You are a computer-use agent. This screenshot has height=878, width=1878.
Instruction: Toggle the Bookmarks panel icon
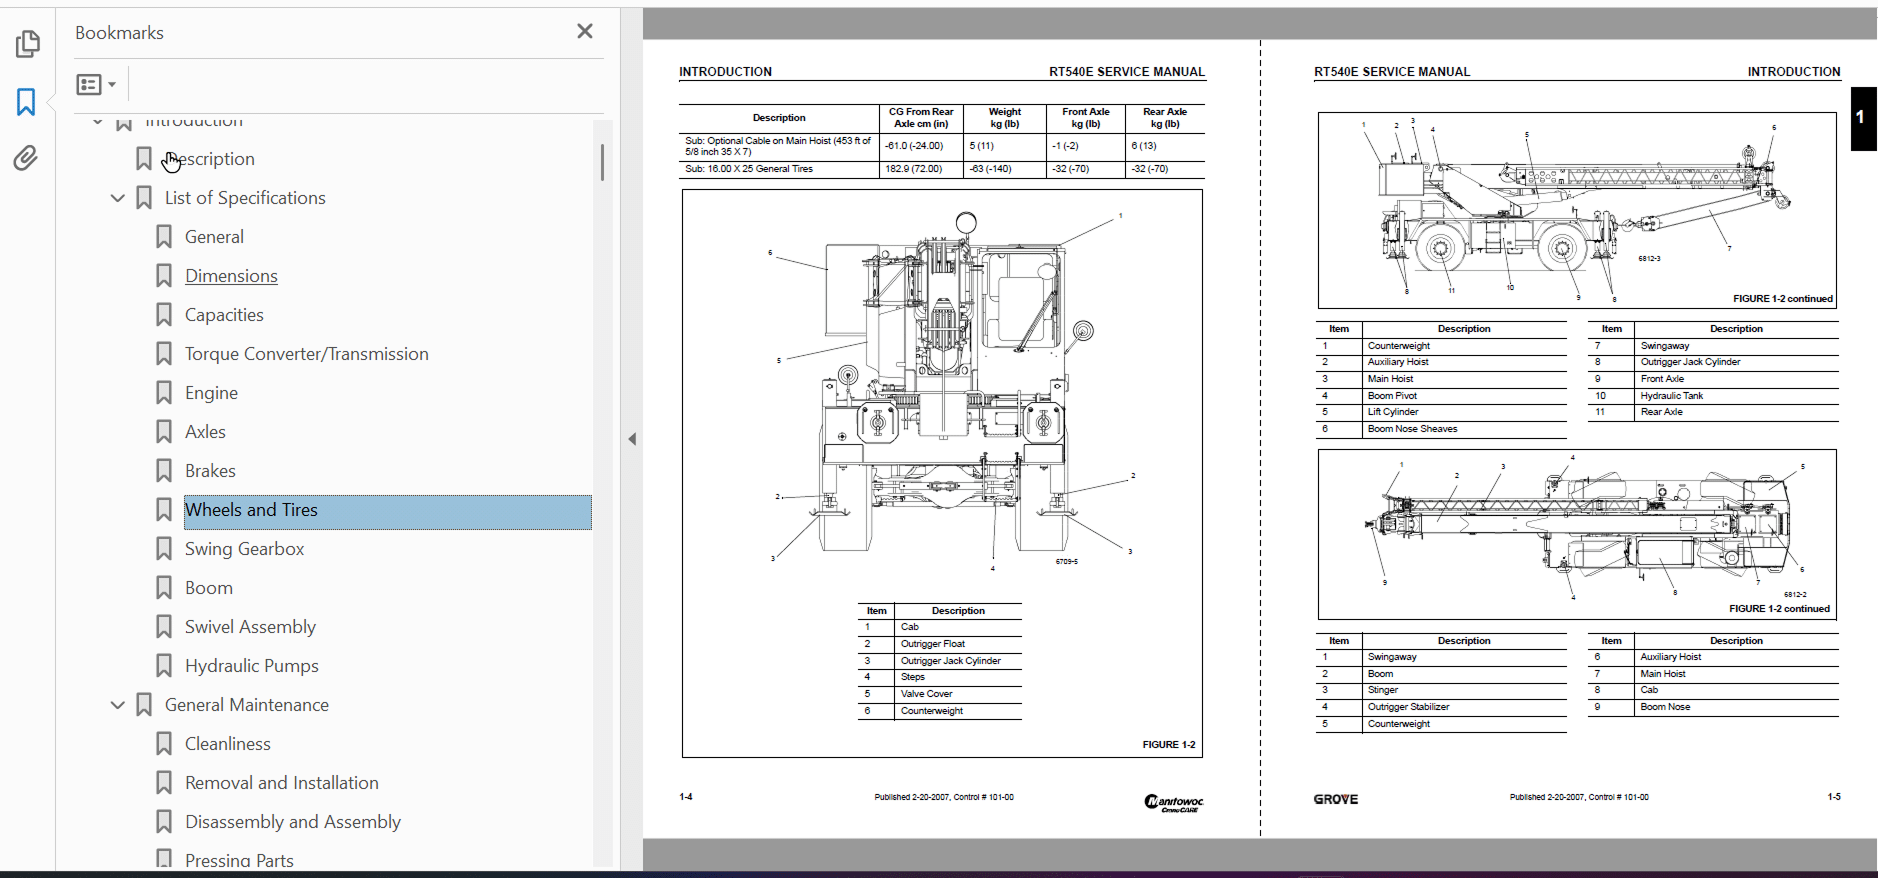point(26,101)
